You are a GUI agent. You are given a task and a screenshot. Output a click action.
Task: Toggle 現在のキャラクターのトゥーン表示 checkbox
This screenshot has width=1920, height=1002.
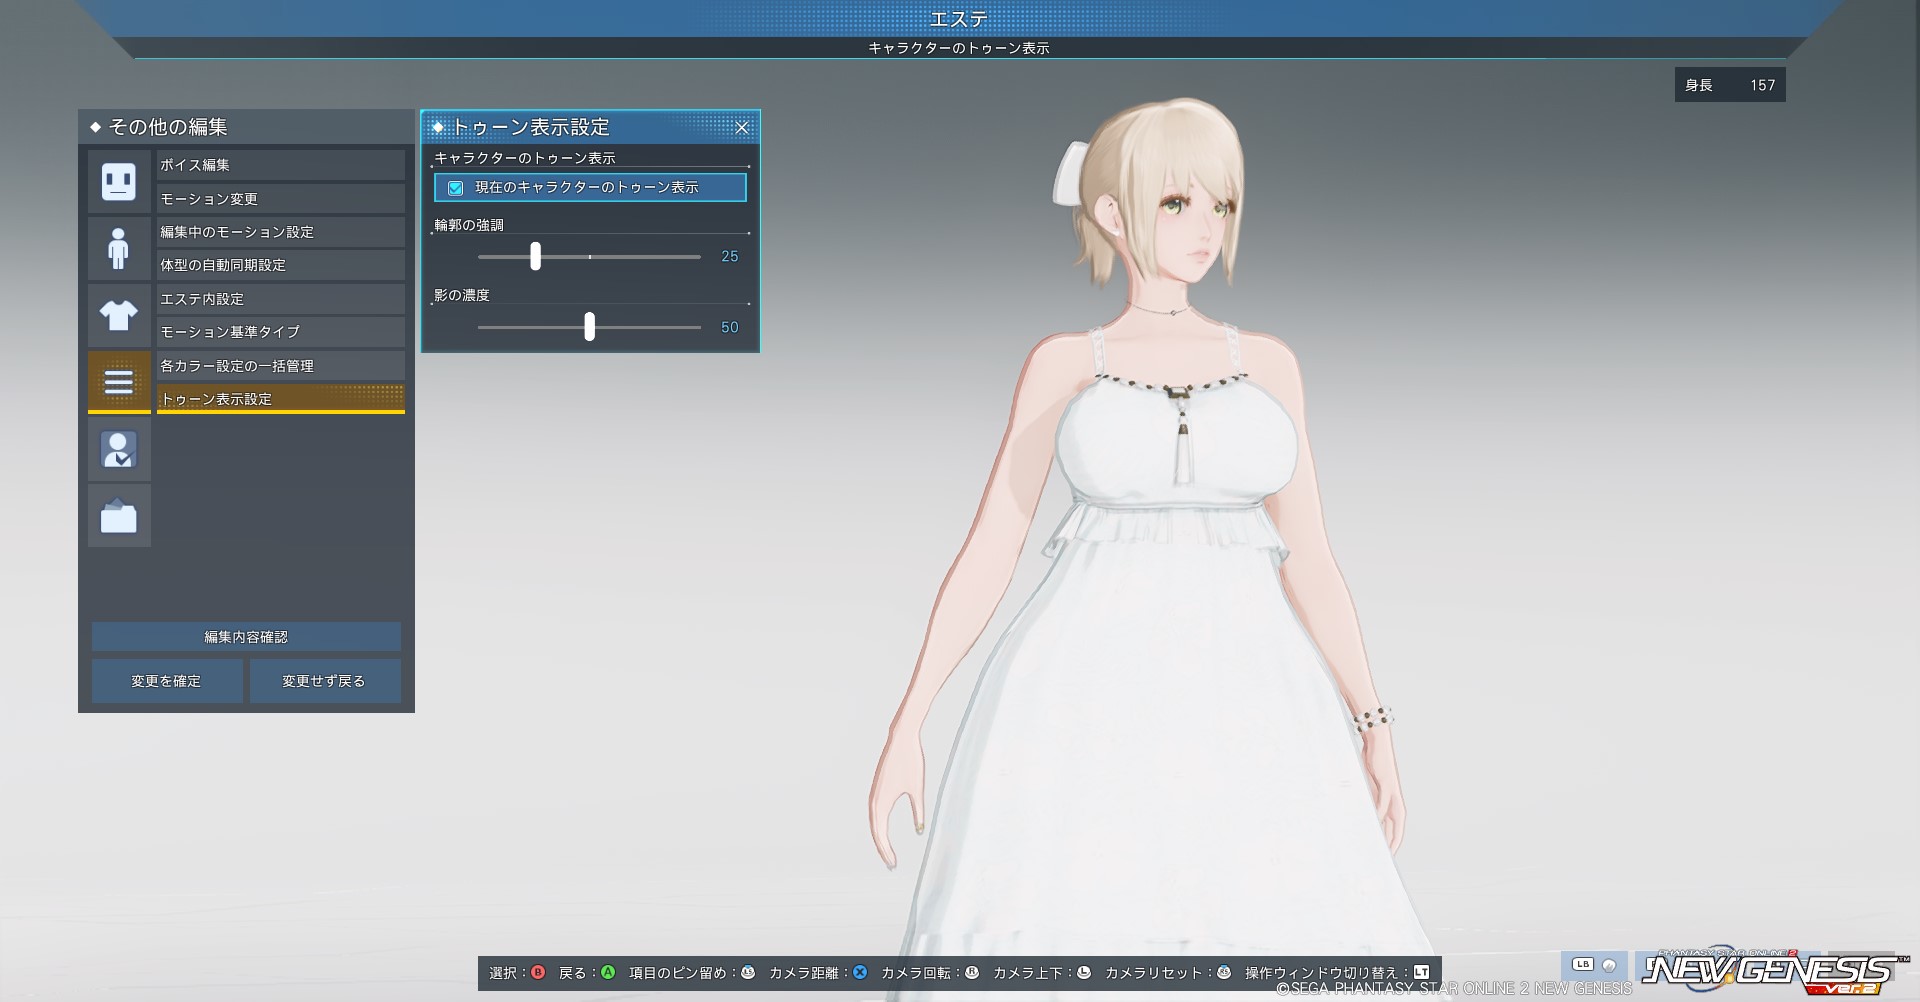pos(456,187)
